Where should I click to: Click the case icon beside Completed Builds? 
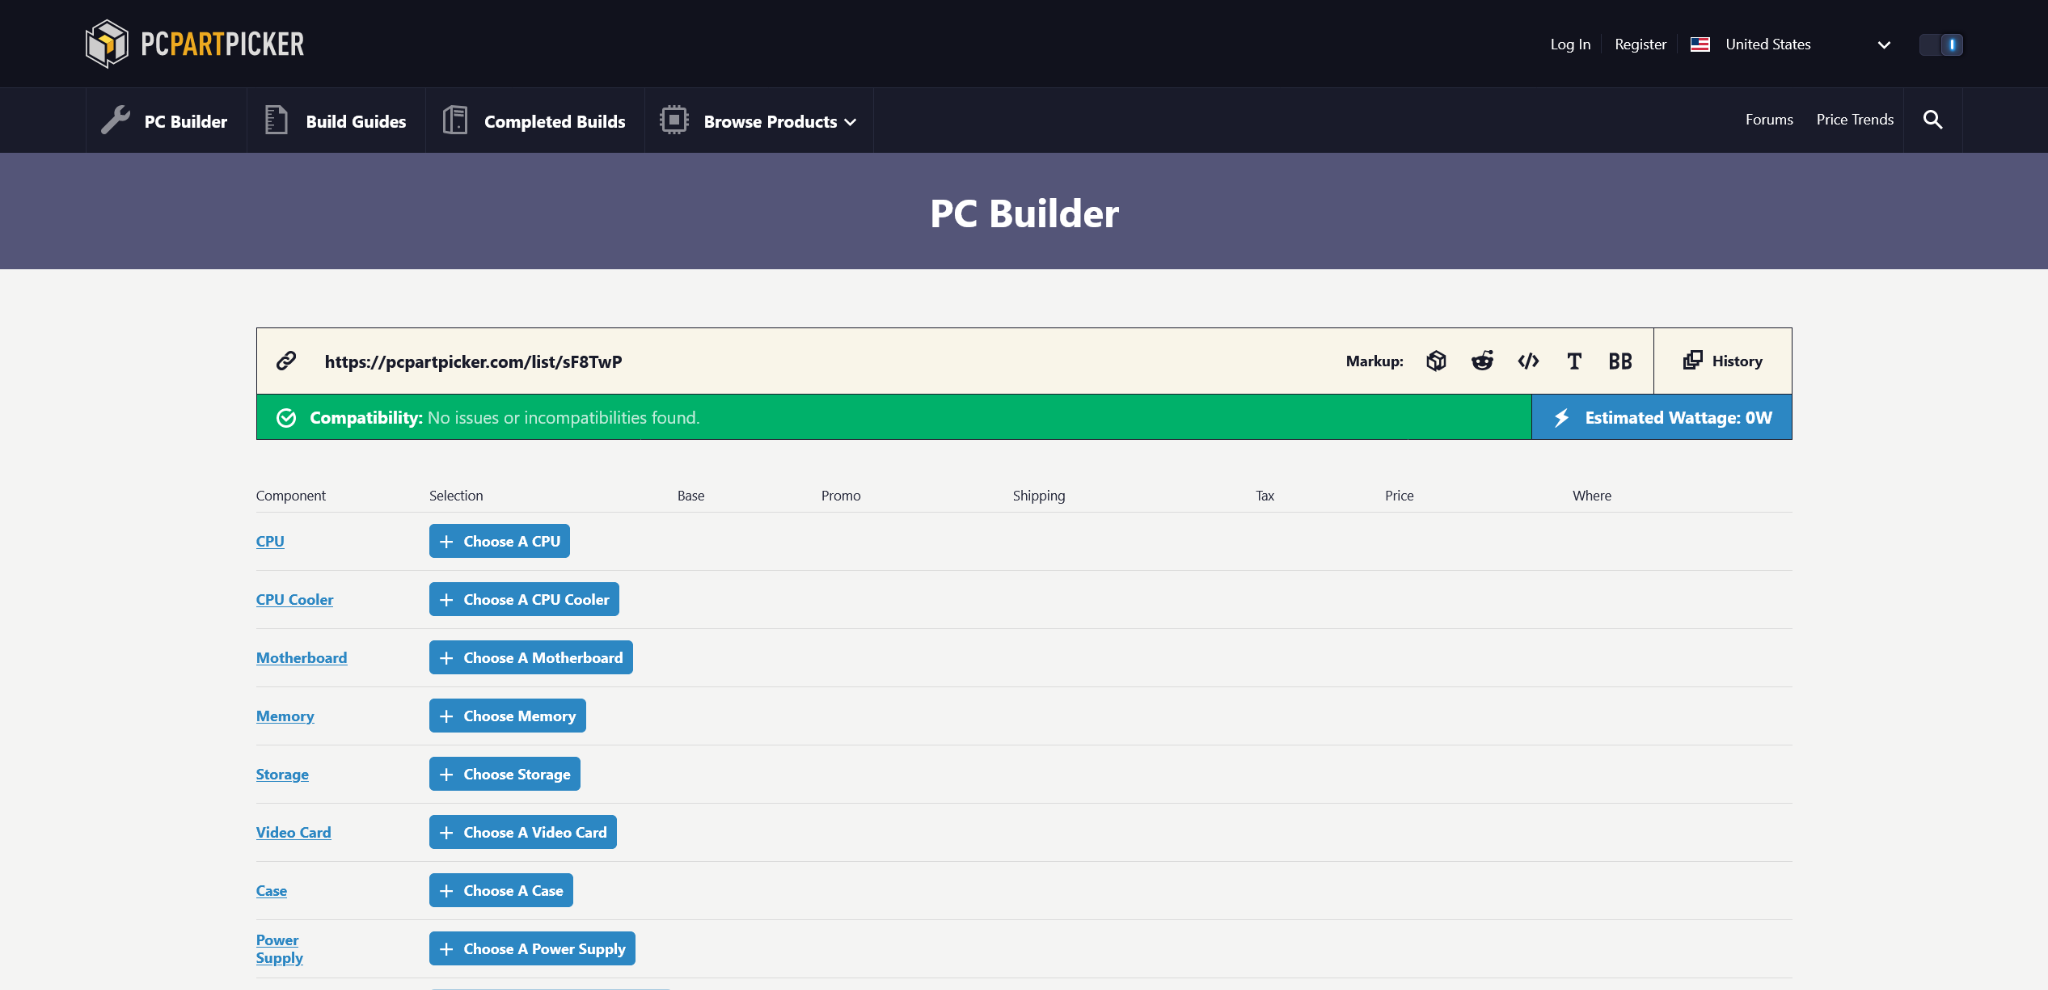[x=455, y=120]
